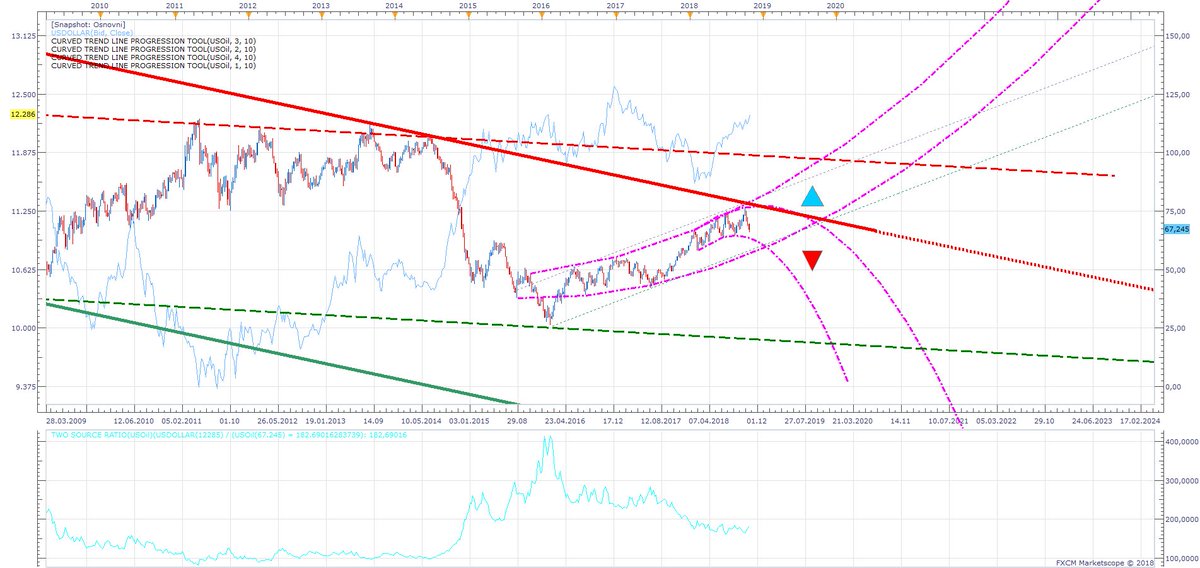Click the 2016 year marker triangle
This screenshot has height=568, width=1200.
click(541, 14)
